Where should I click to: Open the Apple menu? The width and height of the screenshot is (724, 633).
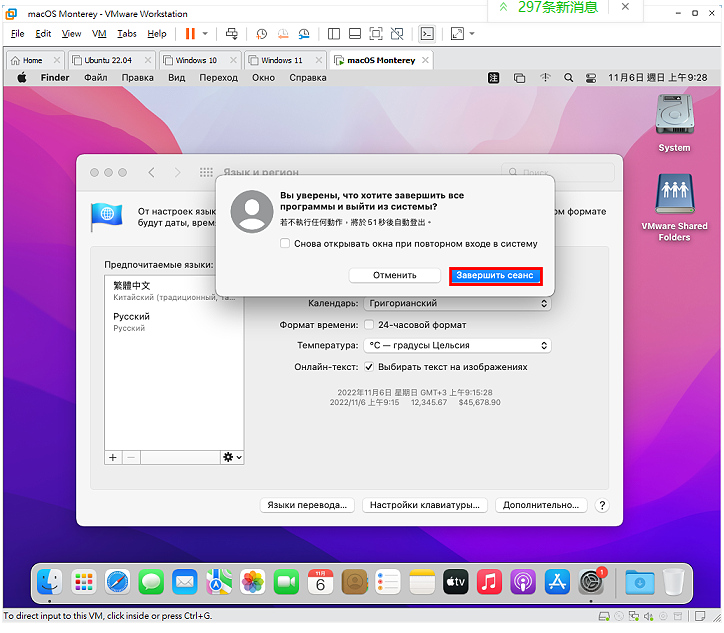click(22, 78)
